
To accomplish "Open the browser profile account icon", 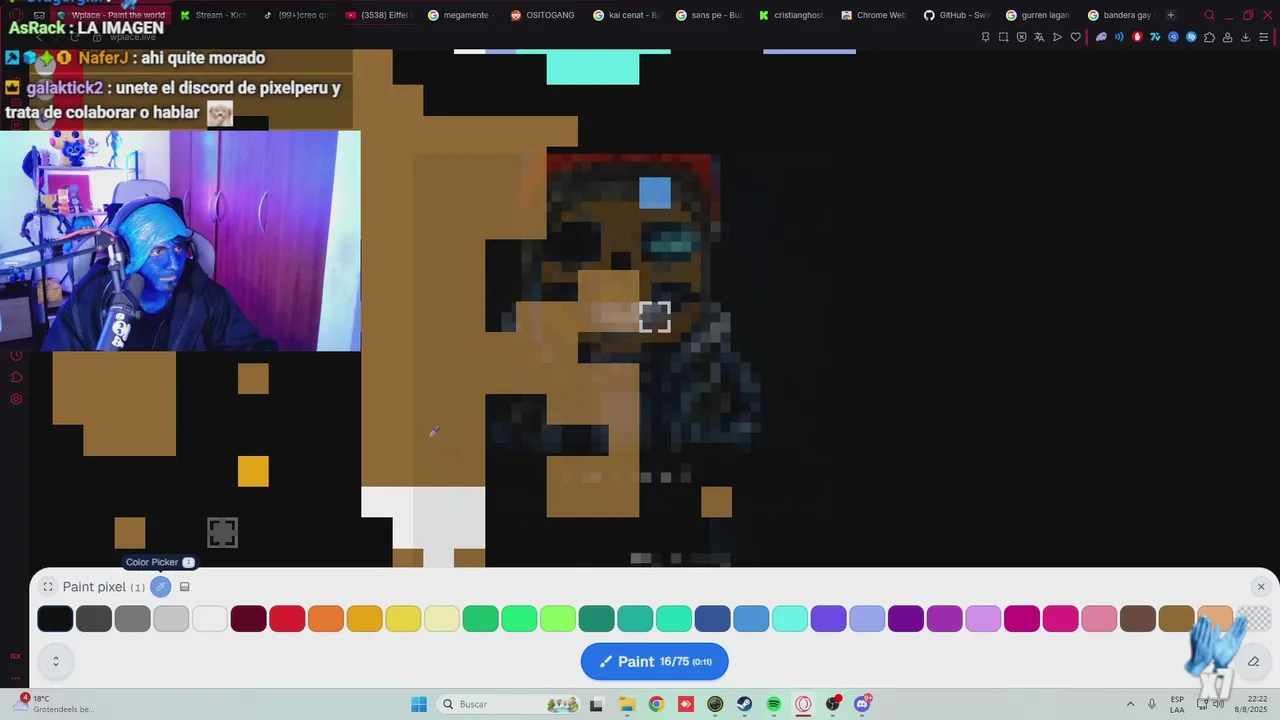I will [1227, 37].
